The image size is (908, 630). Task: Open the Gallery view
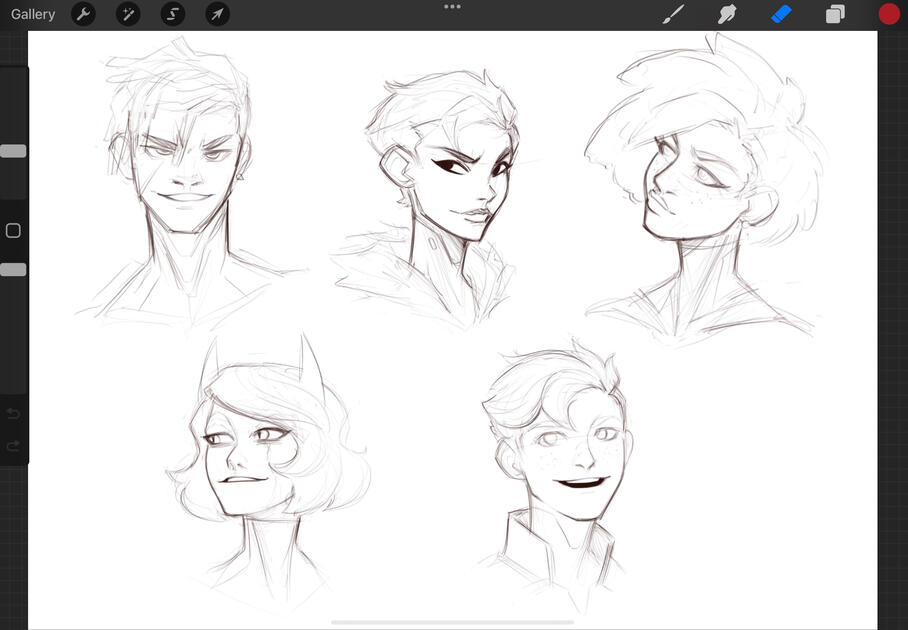tap(33, 14)
